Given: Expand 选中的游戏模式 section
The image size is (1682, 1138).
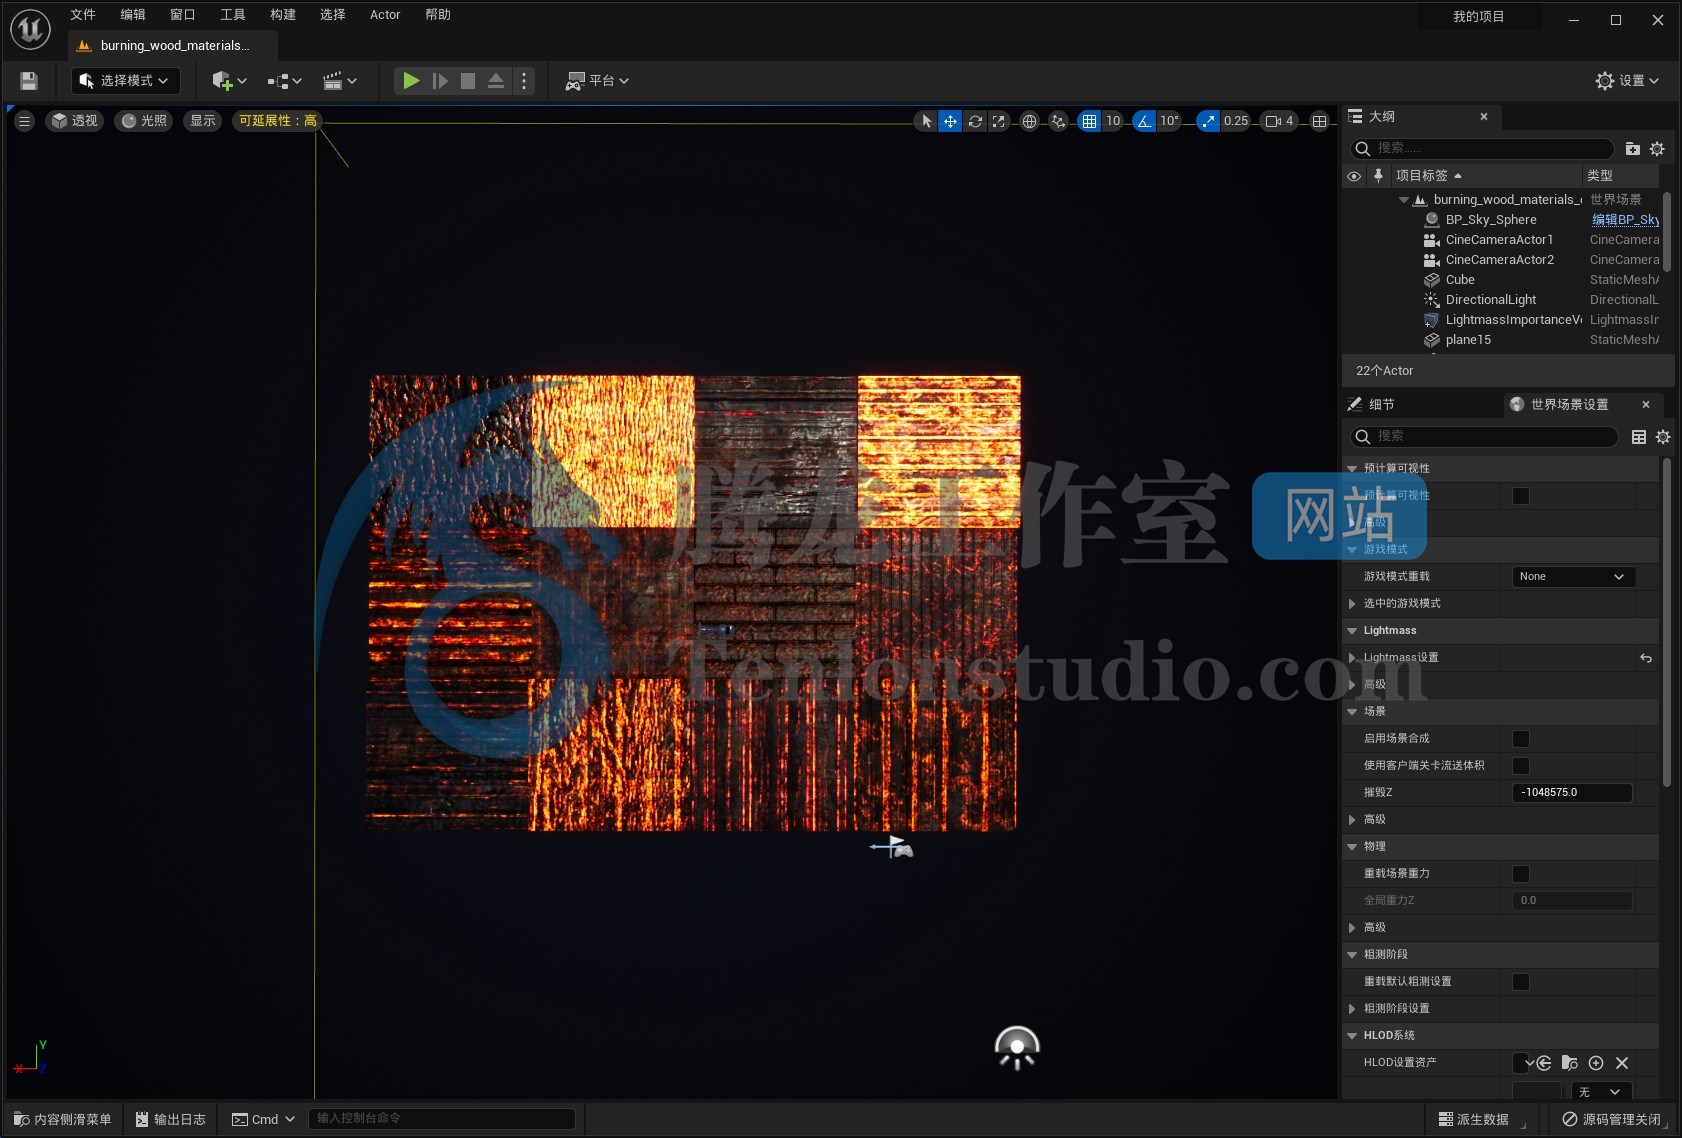Looking at the screenshot, I should coord(1352,604).
